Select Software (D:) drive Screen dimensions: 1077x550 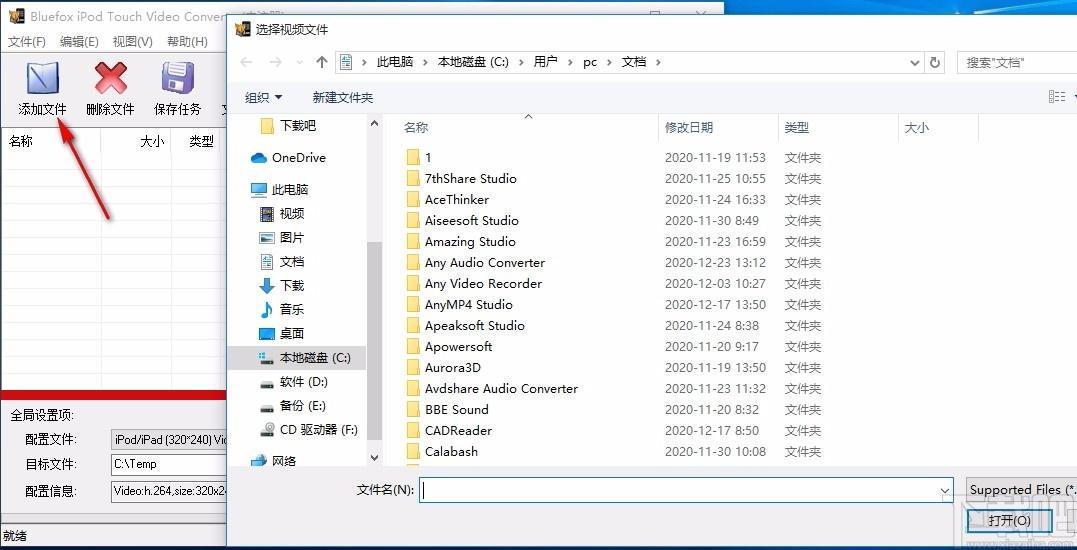294,382
